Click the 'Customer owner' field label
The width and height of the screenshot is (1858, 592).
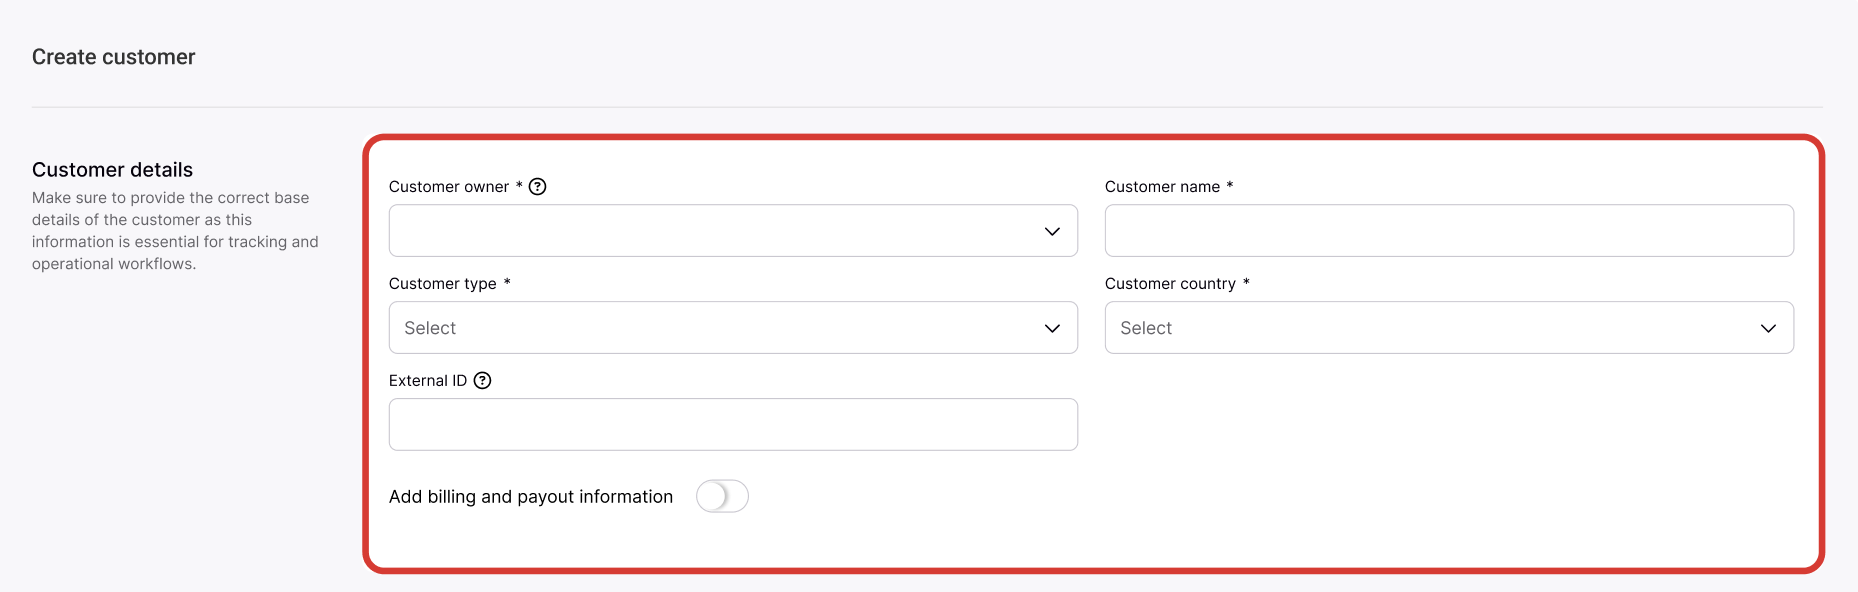pyautogui.click(x=449, y=187)
